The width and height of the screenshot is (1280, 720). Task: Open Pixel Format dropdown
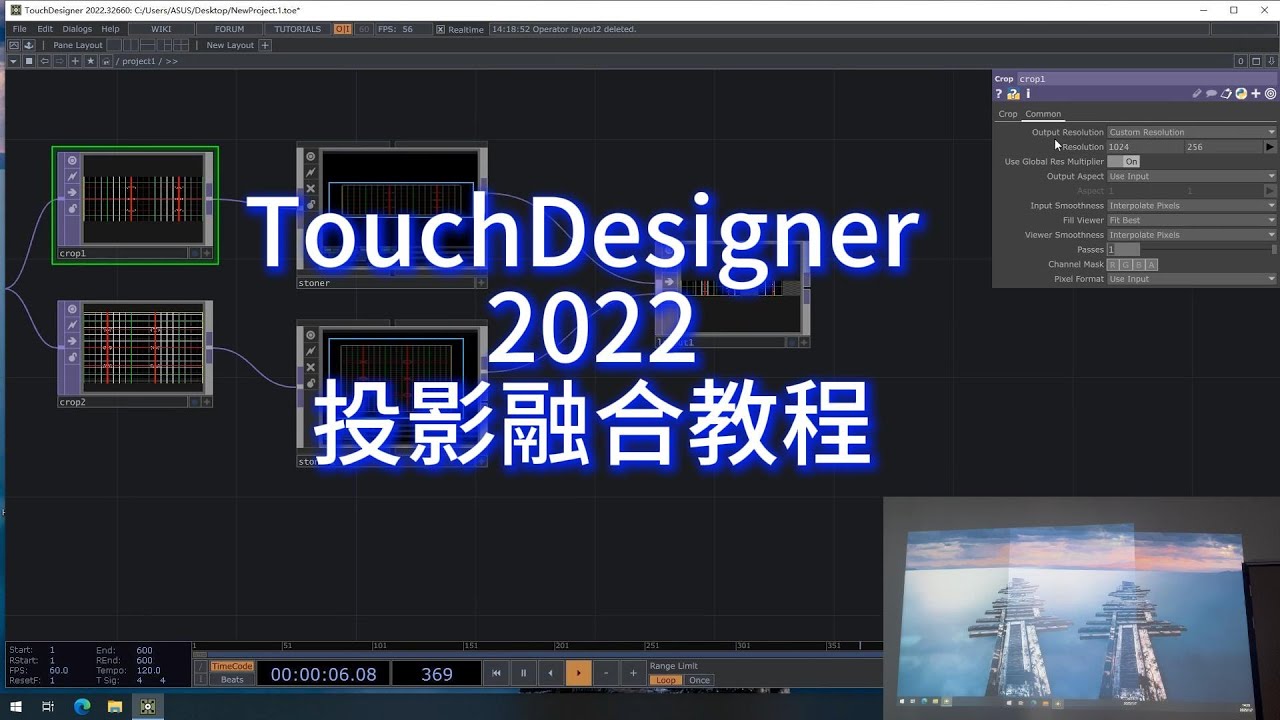(x=1192, y=279)
